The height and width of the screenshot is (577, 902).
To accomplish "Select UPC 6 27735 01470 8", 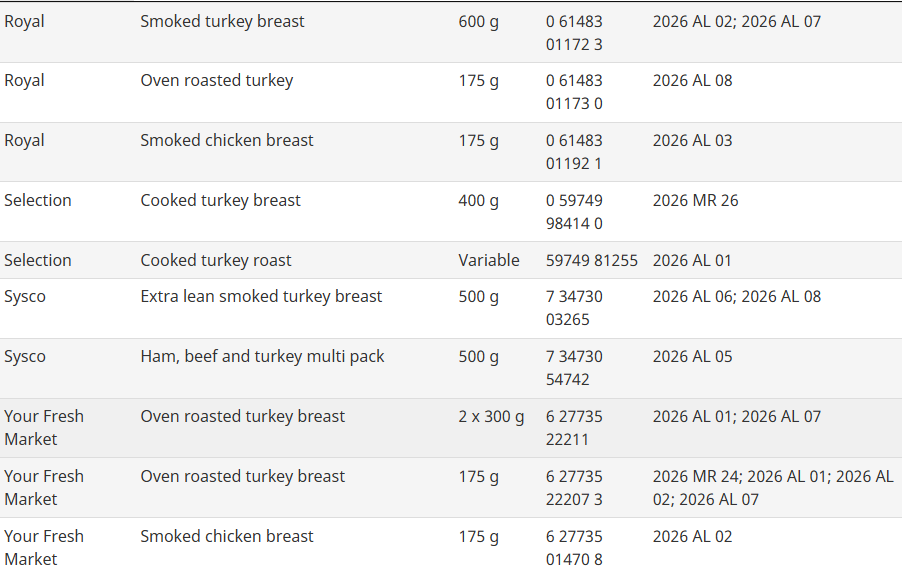I will point(574,548).
